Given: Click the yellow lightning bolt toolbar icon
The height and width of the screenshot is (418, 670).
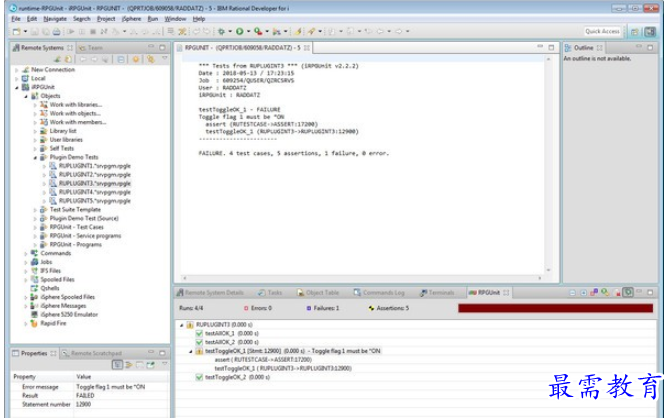Looking at the screenshot, I should coord(298,31).
